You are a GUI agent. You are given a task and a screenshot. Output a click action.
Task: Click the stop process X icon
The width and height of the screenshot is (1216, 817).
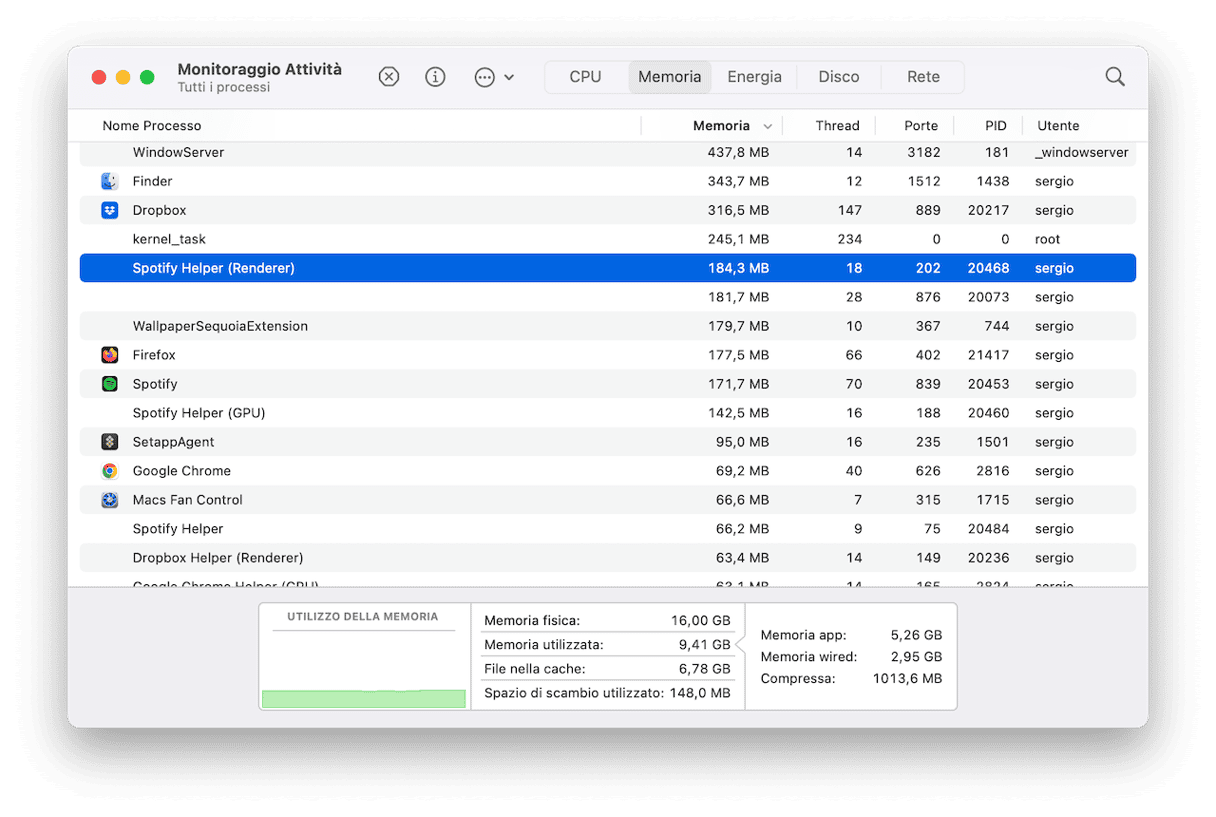coord(389,77)
